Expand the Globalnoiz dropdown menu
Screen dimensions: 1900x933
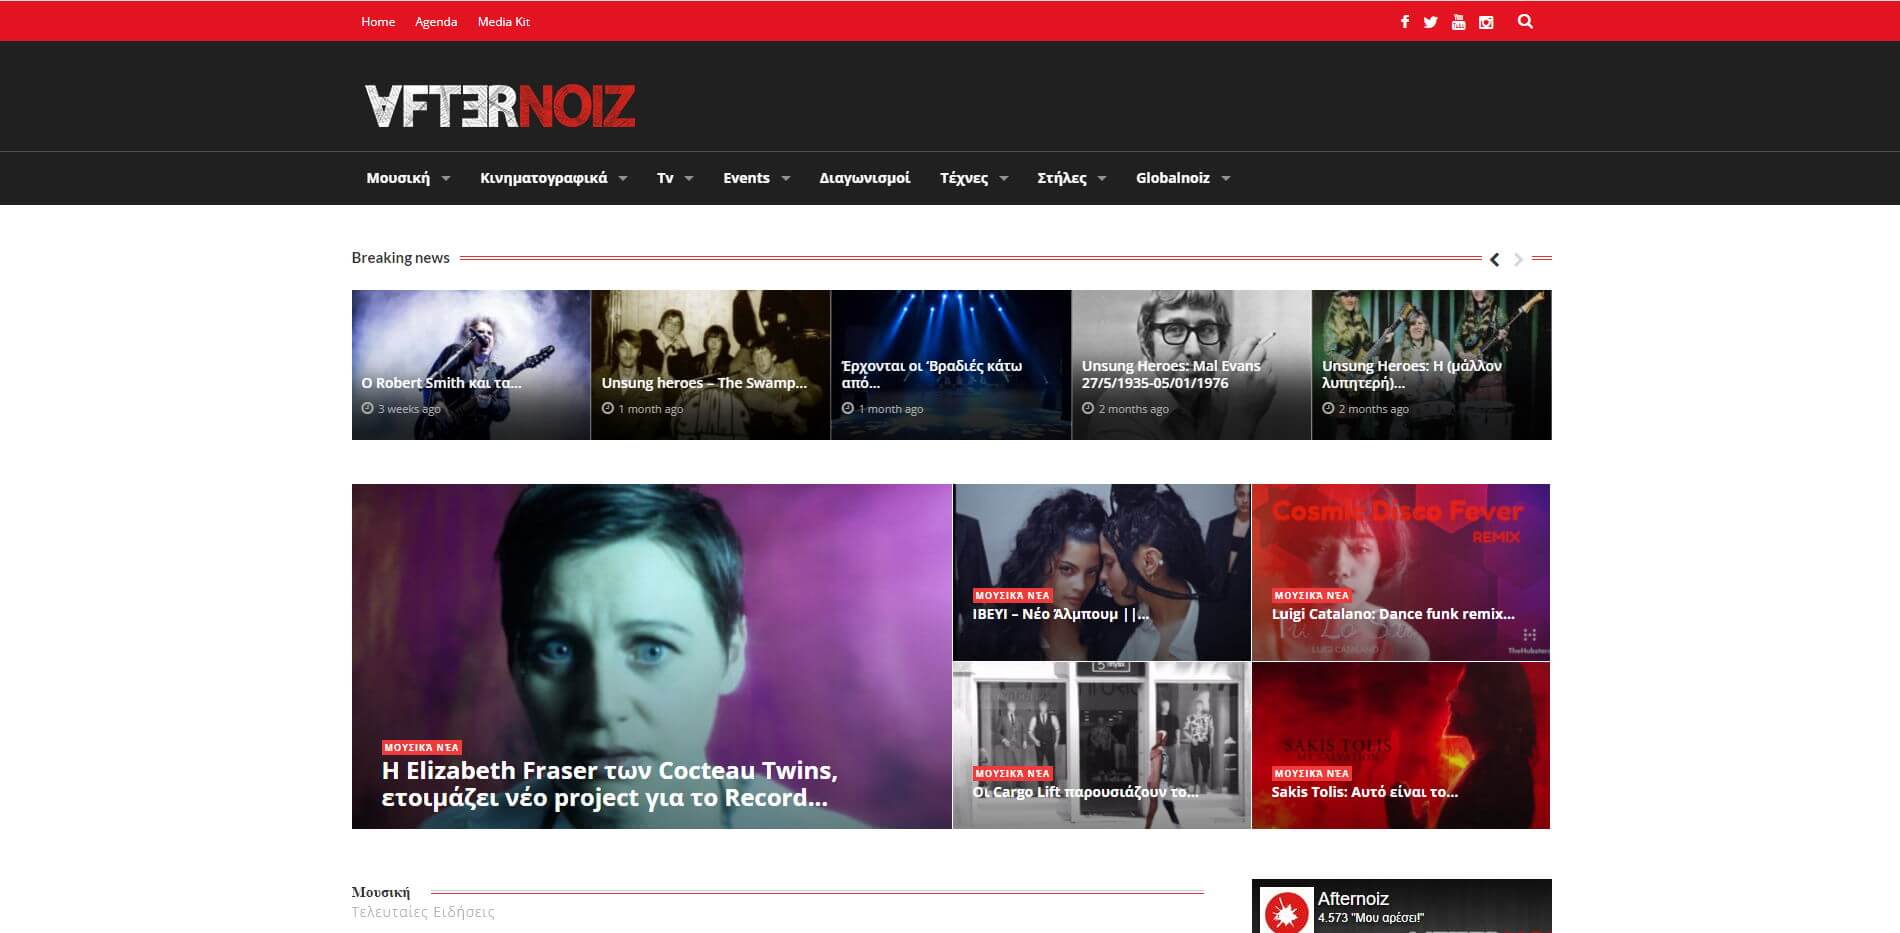pos(1182,178)
